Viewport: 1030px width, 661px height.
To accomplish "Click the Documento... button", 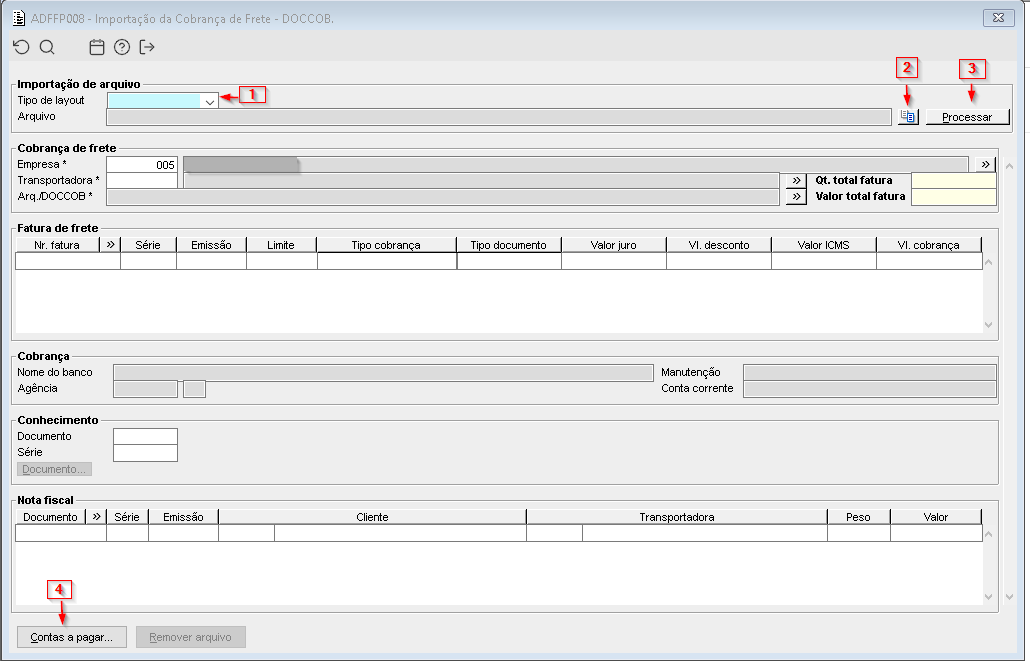I will (x=54, y=469).
